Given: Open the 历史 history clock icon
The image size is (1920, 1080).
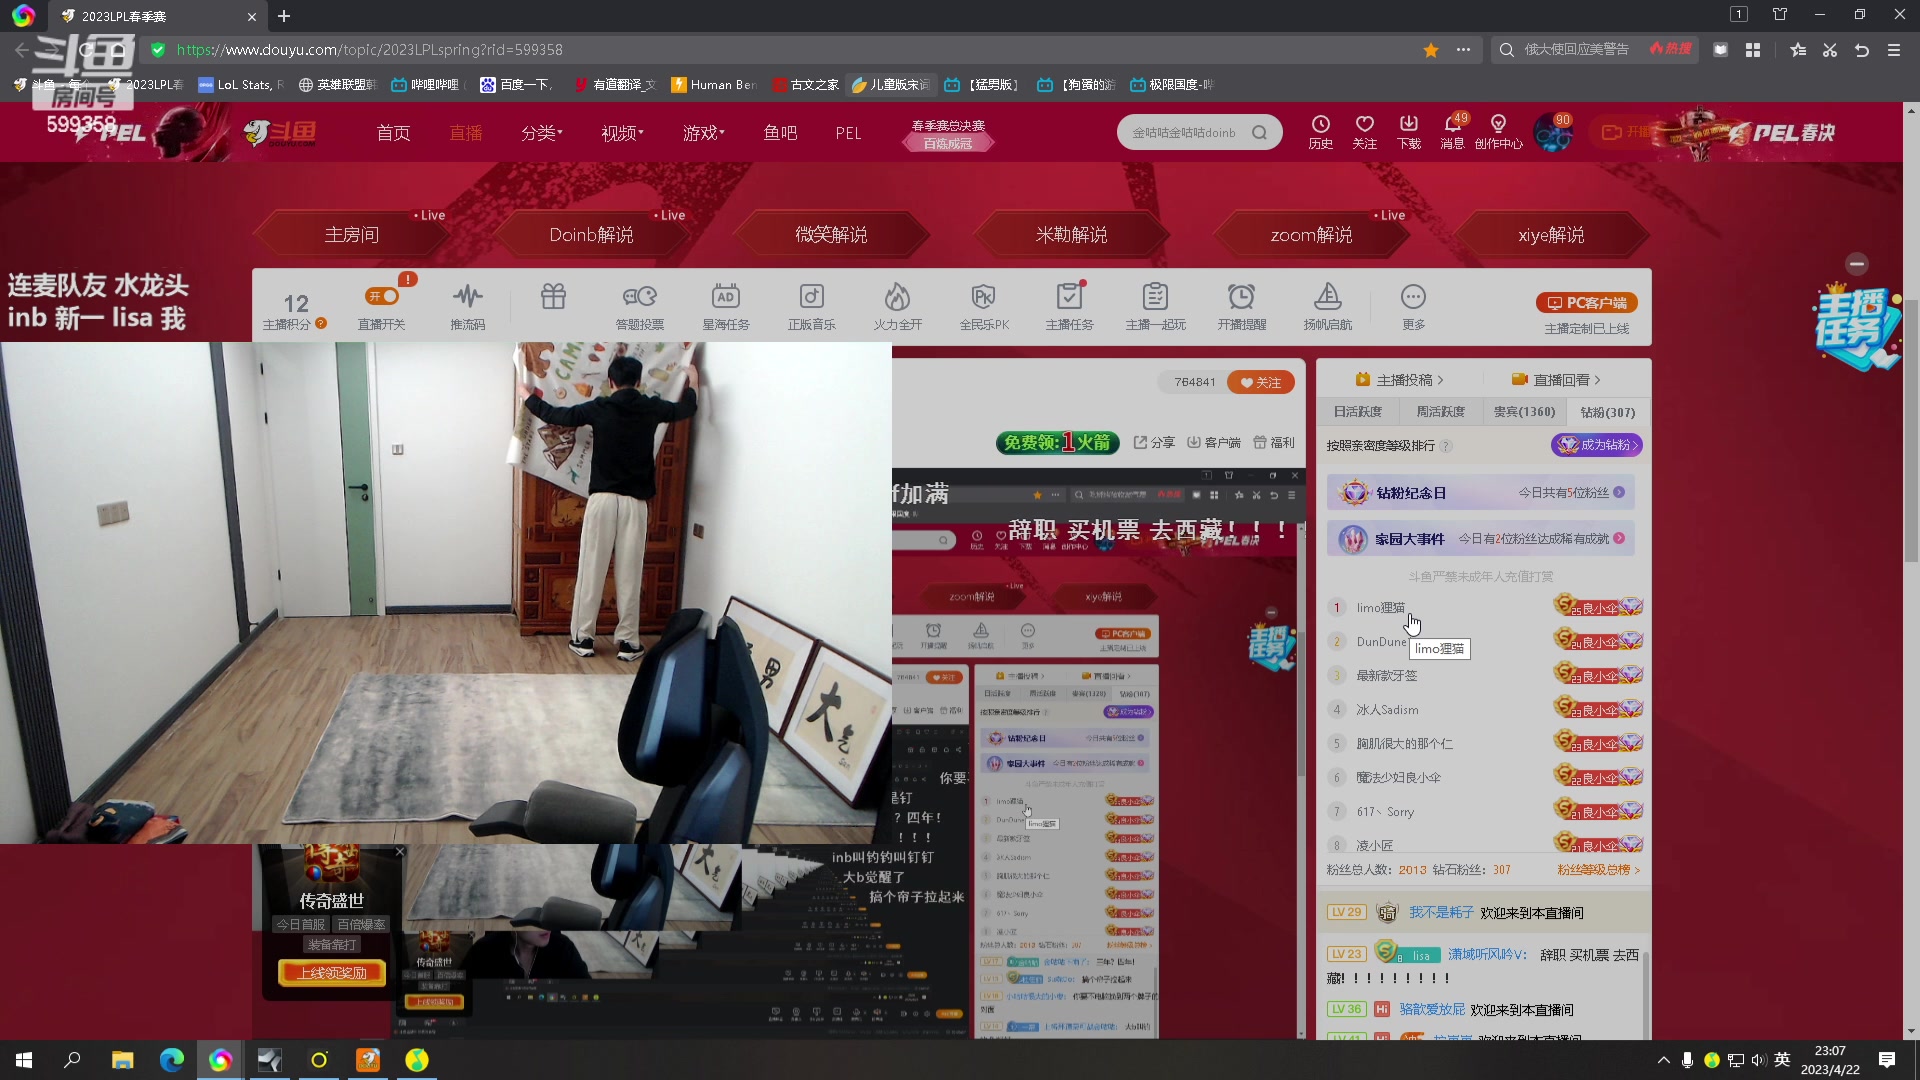Looking at the screenshot, I should tap(1320, 131).
